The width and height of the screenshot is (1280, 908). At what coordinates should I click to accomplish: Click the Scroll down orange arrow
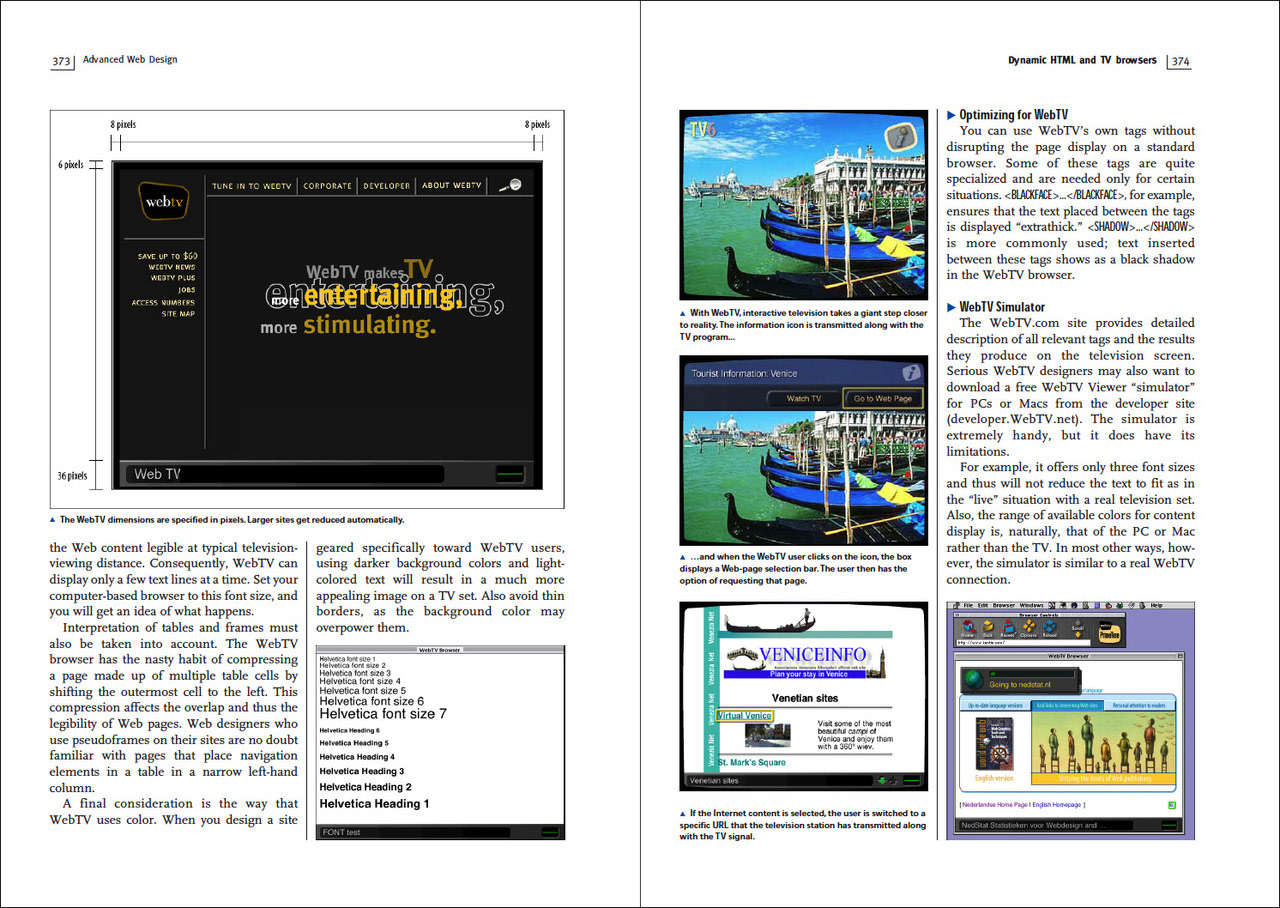pos(1078,635)
